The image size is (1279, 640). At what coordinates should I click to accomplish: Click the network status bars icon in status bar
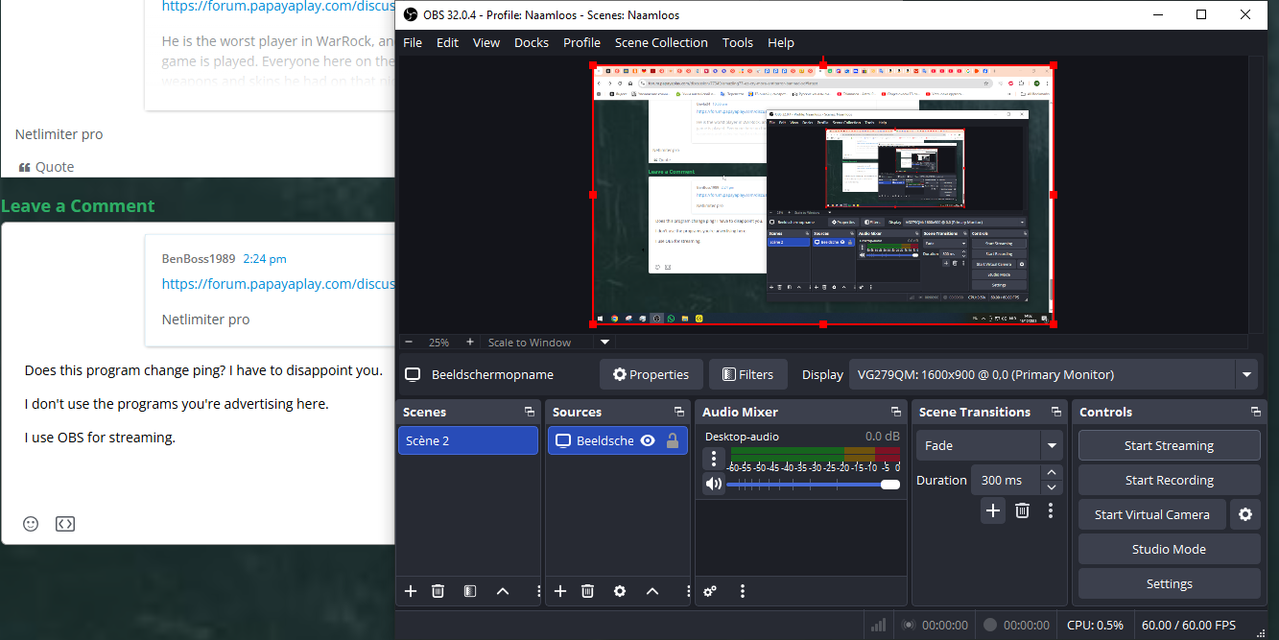[x=878, y=625]
